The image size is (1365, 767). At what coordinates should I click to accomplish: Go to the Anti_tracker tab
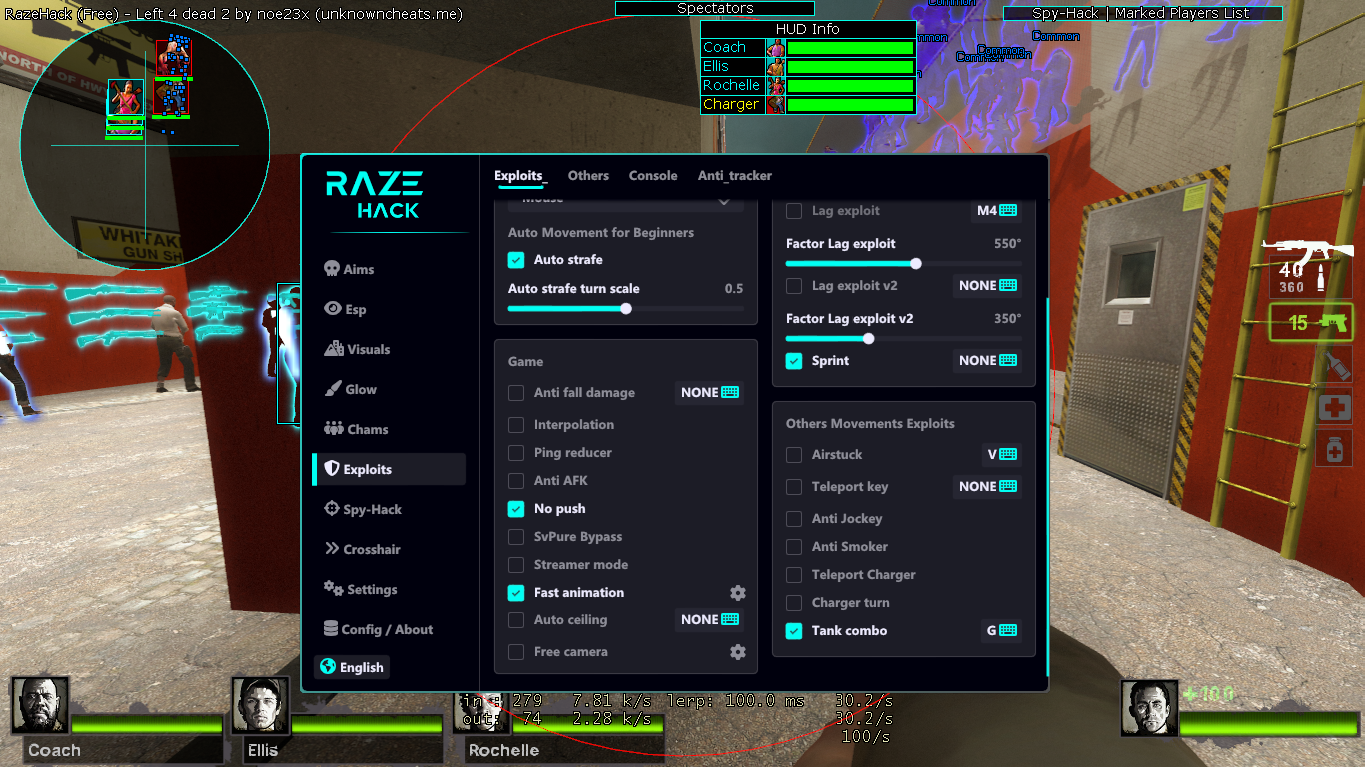pyautogui.click(x=735, y=176)
